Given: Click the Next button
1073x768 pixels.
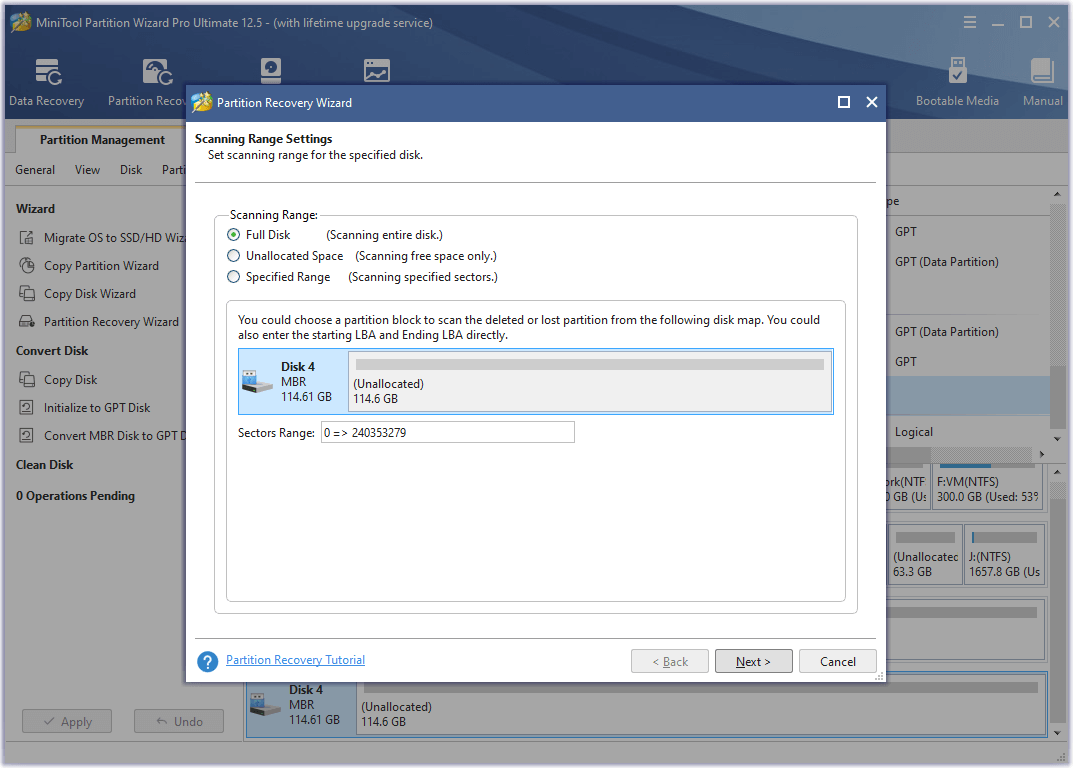Looking at the screenshot, I should 753,661.
